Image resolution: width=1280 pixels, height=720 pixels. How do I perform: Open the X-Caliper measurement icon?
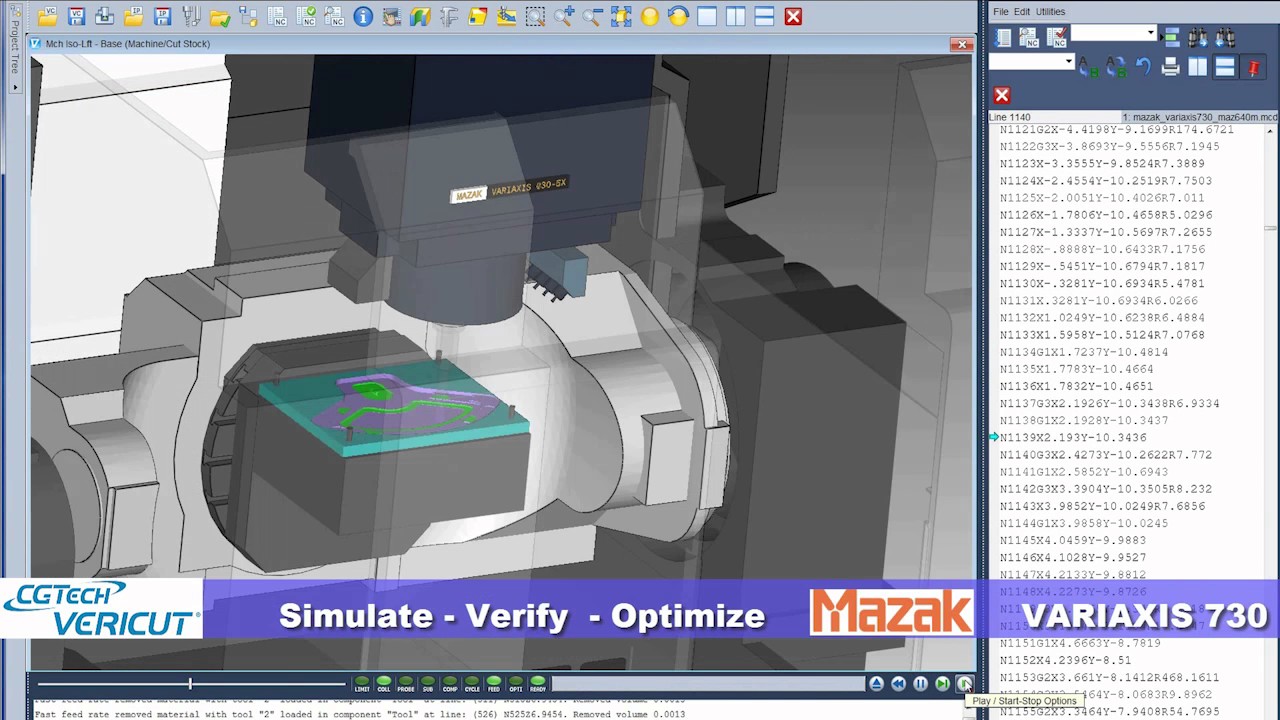click(x=449, y=16)
